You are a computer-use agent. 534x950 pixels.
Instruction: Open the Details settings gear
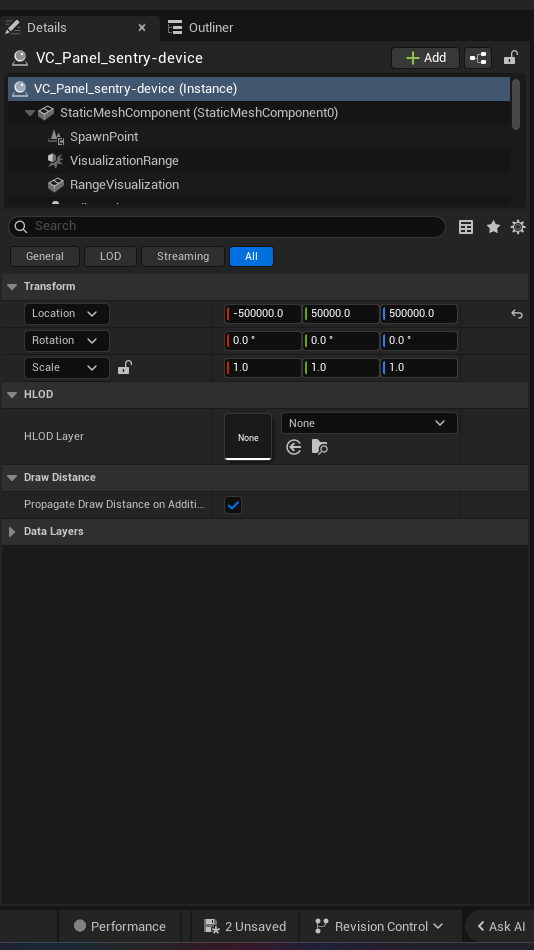pyautogui.click(x=518, y=227)
